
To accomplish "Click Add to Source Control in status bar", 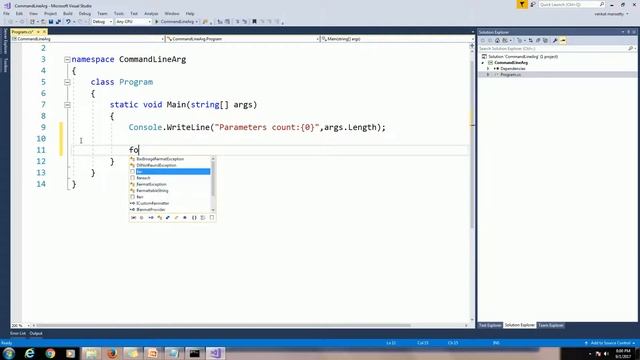I will pos(610,343).
